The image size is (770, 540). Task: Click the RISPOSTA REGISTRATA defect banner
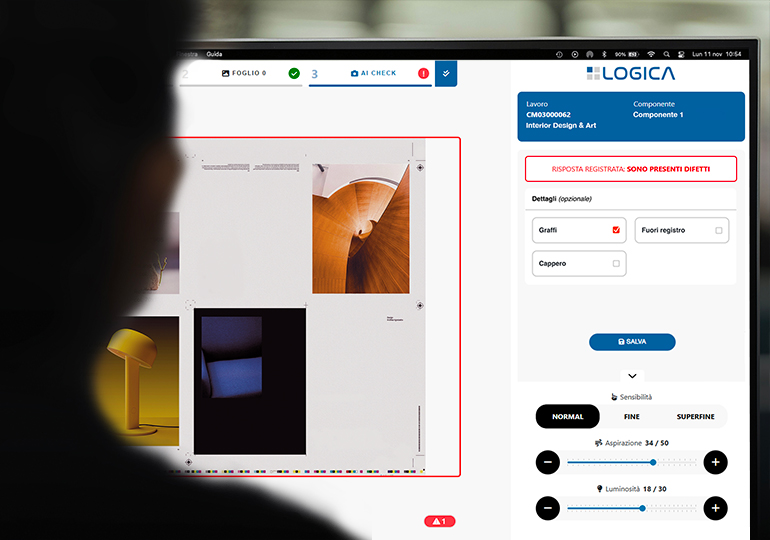coord(631,169)
